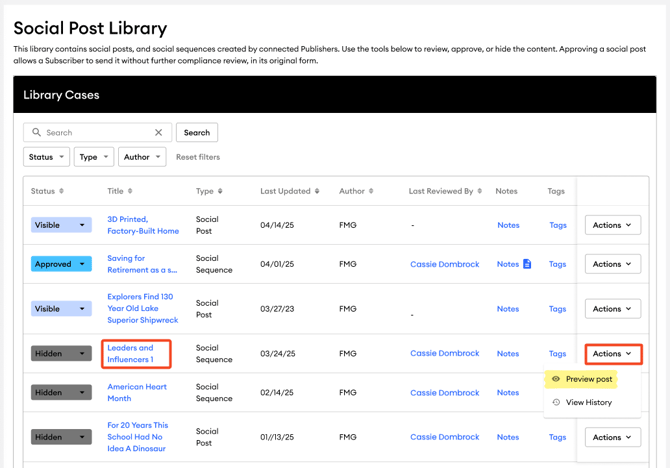Choose View History menu option
The width and height of the screenshot is (670, 468).
(x=588, y=402)
